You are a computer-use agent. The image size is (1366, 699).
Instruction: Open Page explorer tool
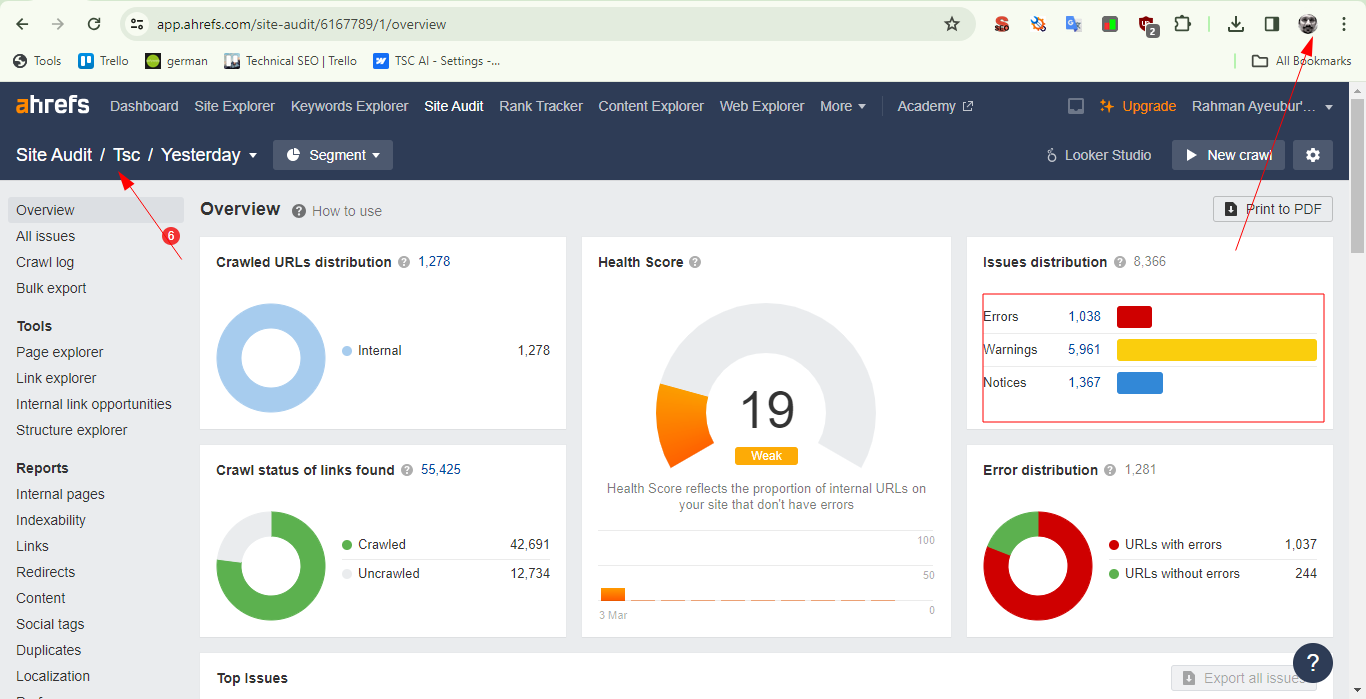[60, 352]
